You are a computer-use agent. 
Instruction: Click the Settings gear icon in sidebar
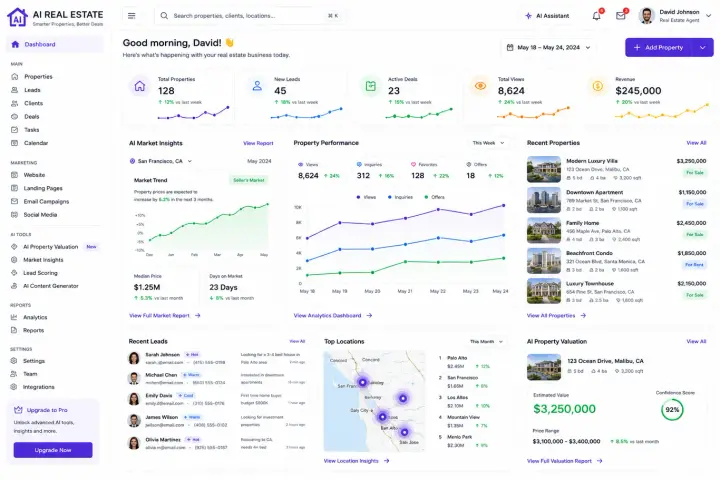pos(14,361)
